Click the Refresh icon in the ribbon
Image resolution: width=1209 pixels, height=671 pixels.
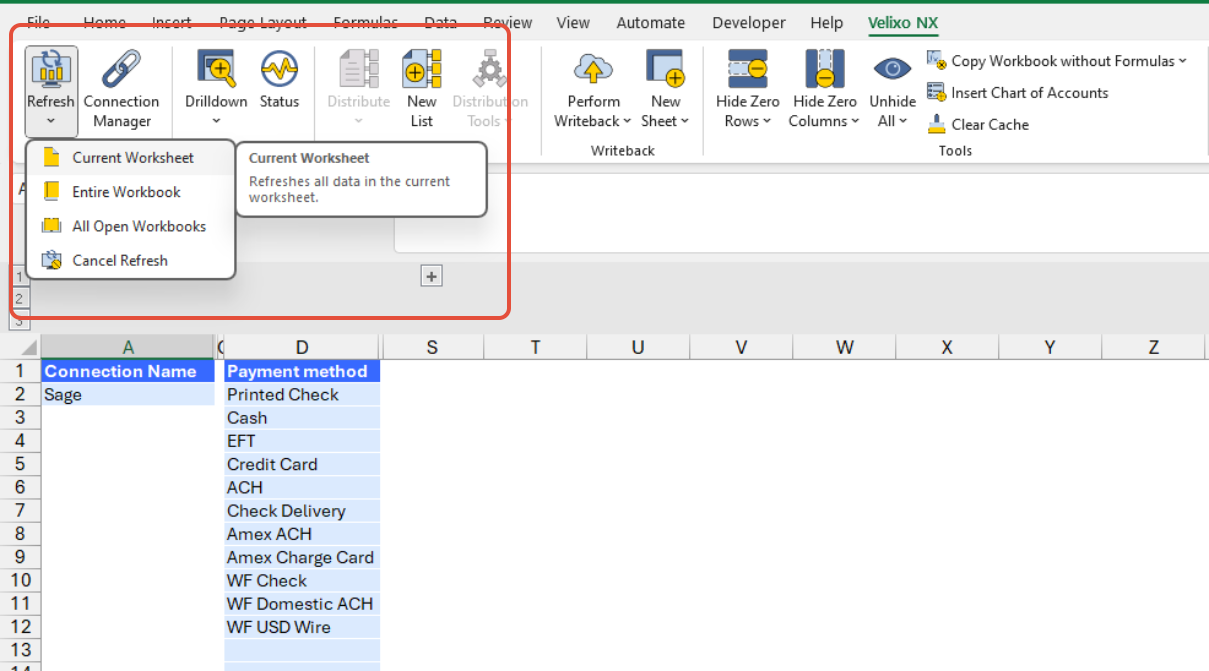point(51,69)
